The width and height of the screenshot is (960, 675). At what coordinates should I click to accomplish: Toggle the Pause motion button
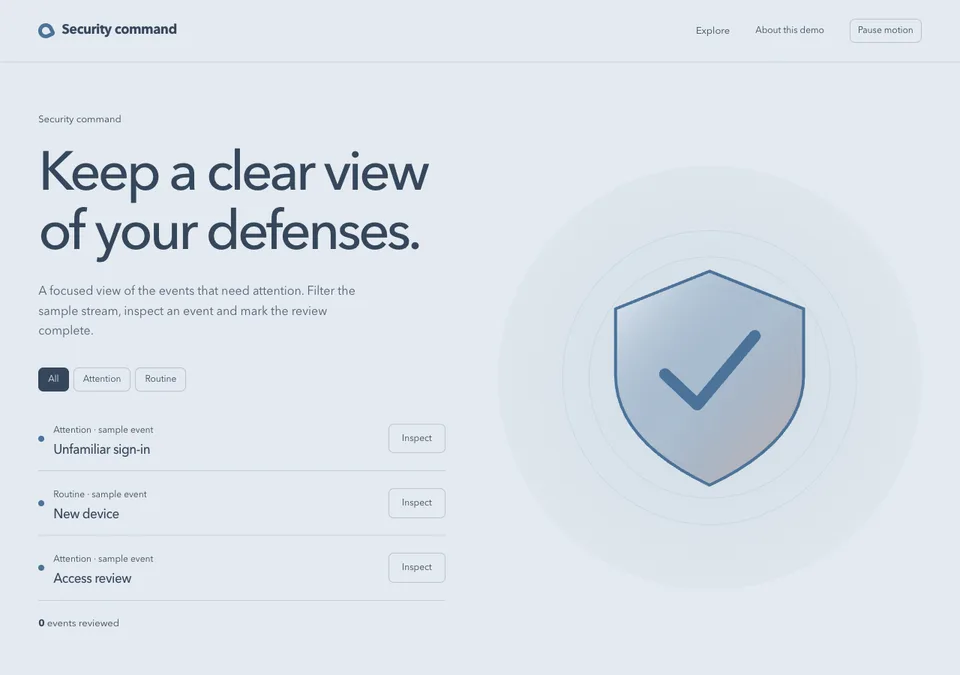tap(885, 31)
